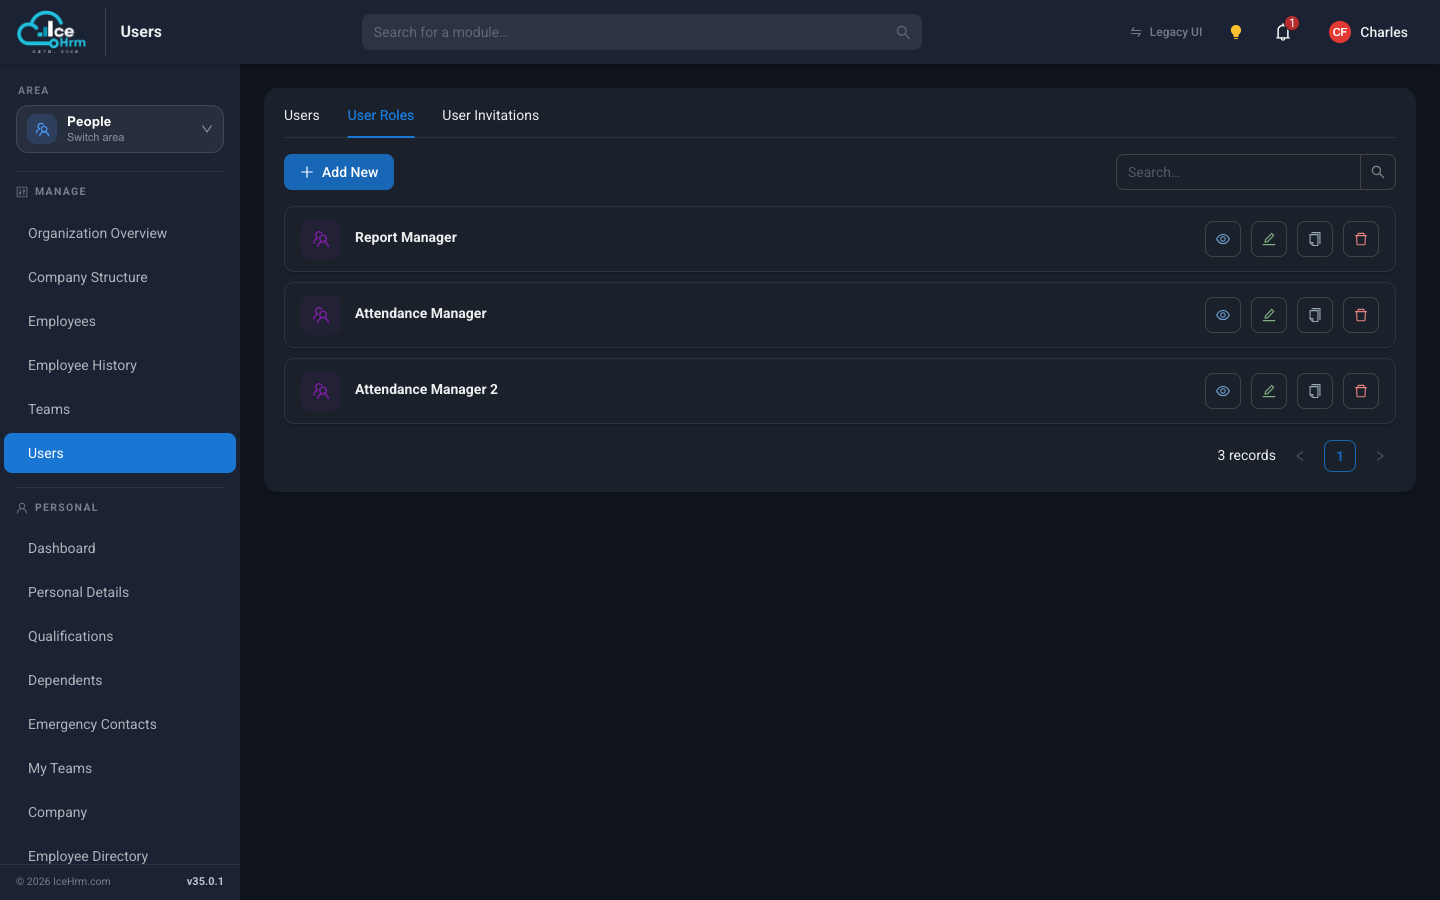The image size is (1440, 900).
Task: Open Qualifications in sidebar
Action: point(120,636)
